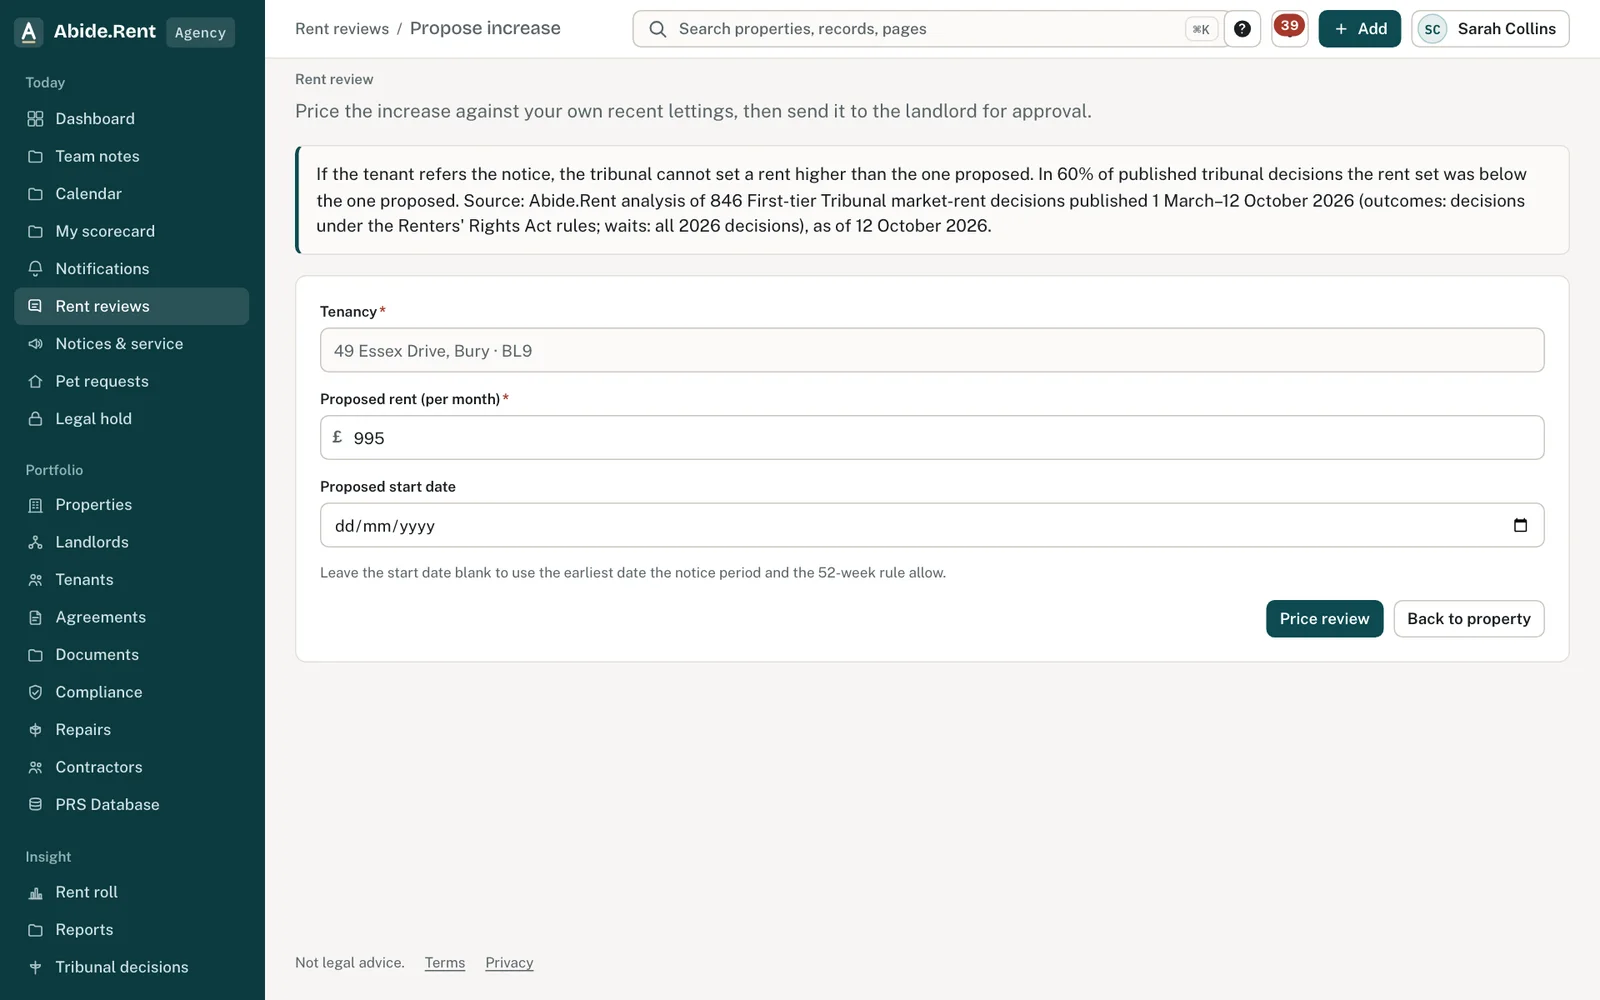Click the Agency badge beside logo

click(200, 32)
